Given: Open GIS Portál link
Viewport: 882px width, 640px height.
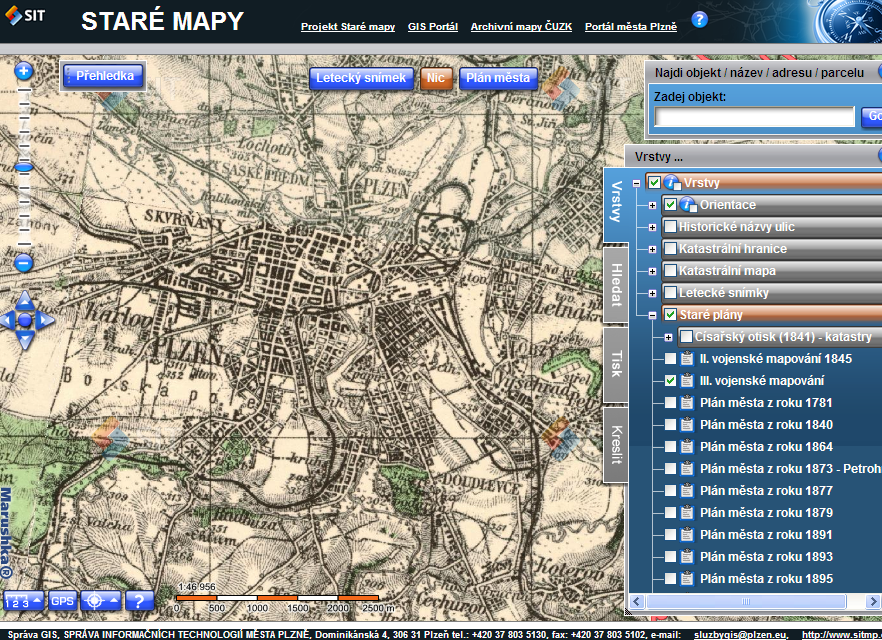Looking at the screenshot, I should [433, 26].
